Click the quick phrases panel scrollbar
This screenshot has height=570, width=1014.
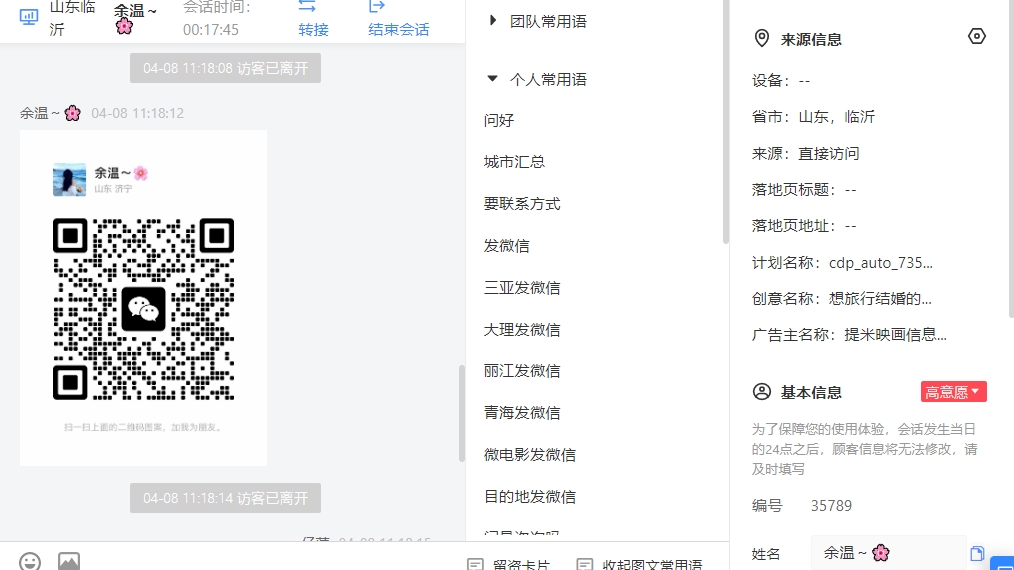click(726, 122)
